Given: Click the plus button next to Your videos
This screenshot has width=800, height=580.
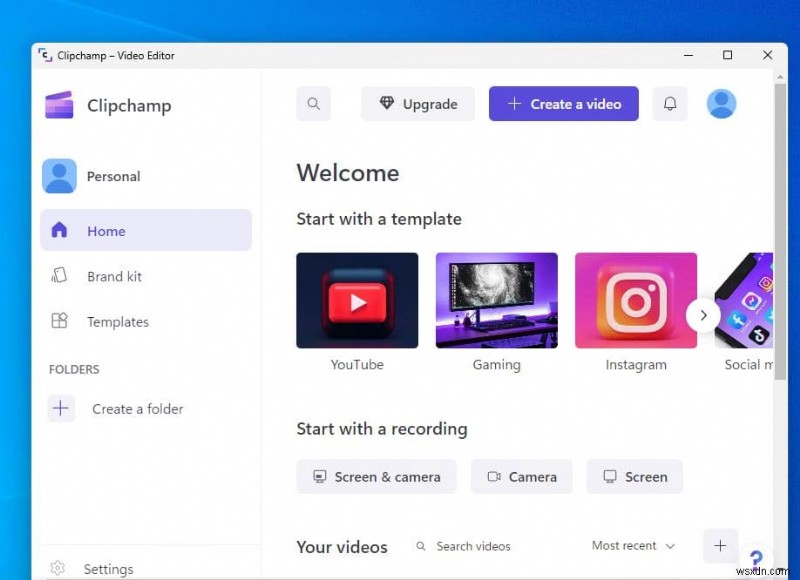Looking at the screenshot, I should 720,546.
